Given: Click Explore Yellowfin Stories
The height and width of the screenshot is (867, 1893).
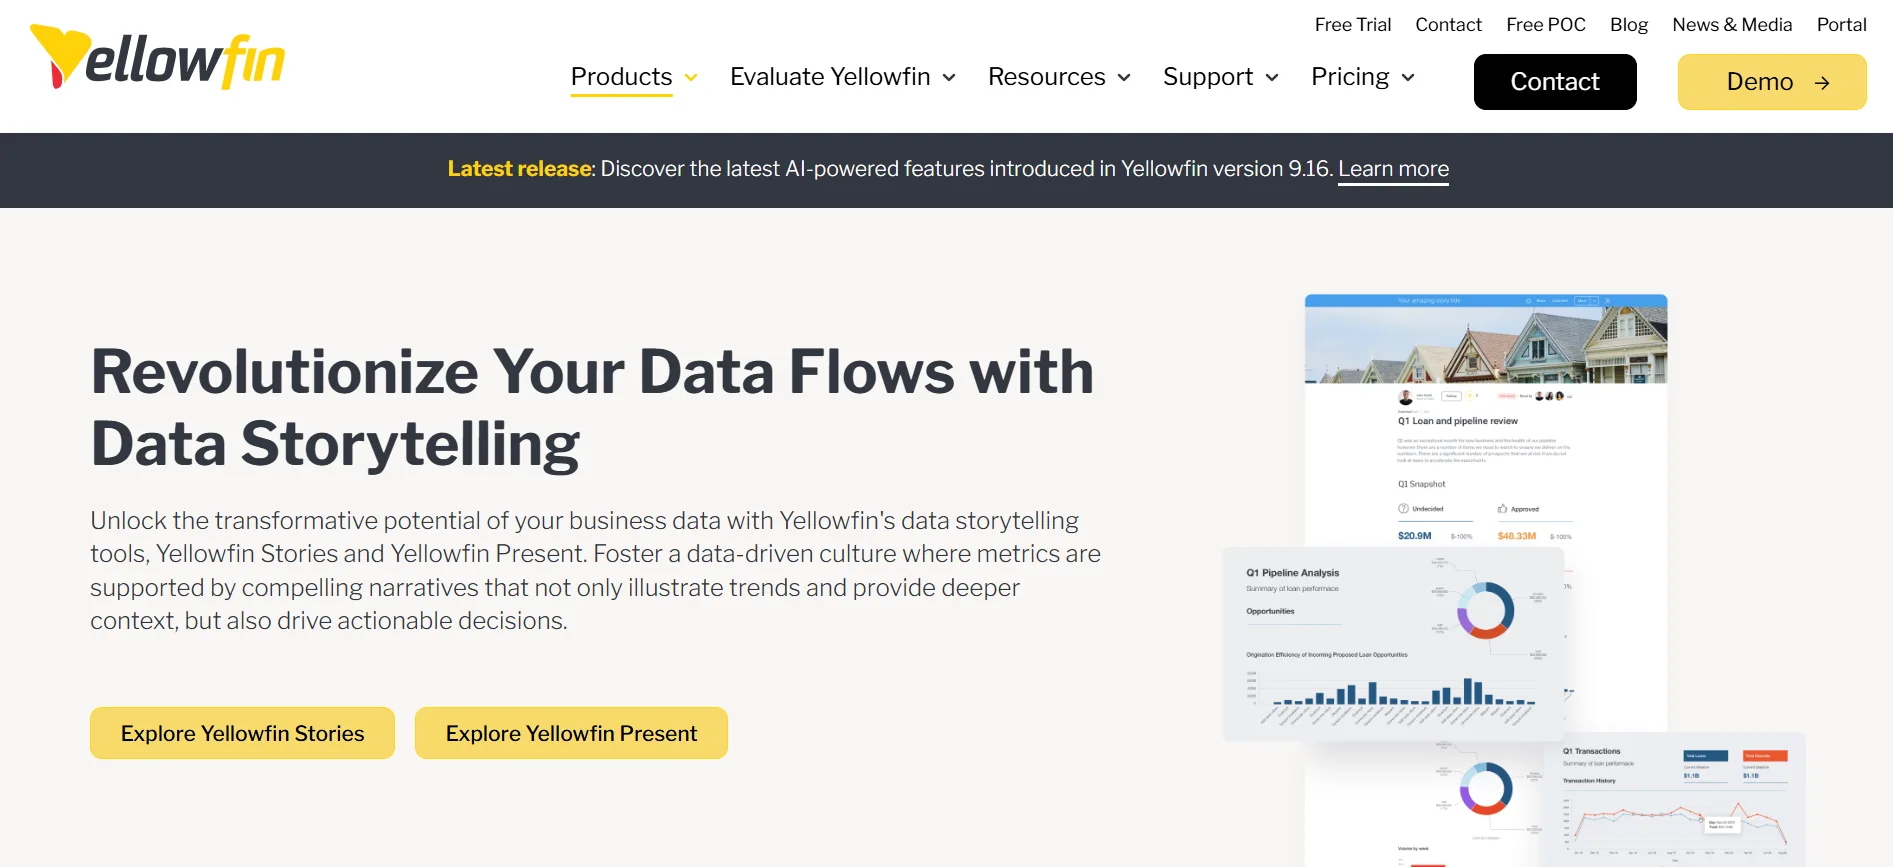Looking at the screenshot, I should [x=241, y=733].
